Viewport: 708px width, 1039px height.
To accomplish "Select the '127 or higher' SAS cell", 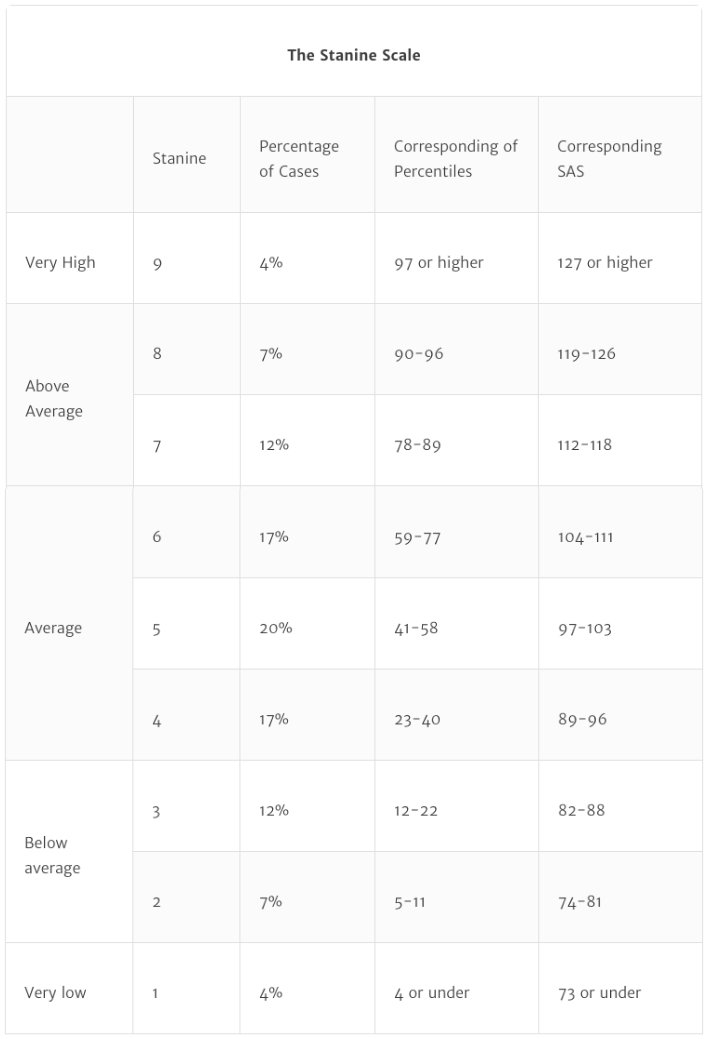I will 605,263.
